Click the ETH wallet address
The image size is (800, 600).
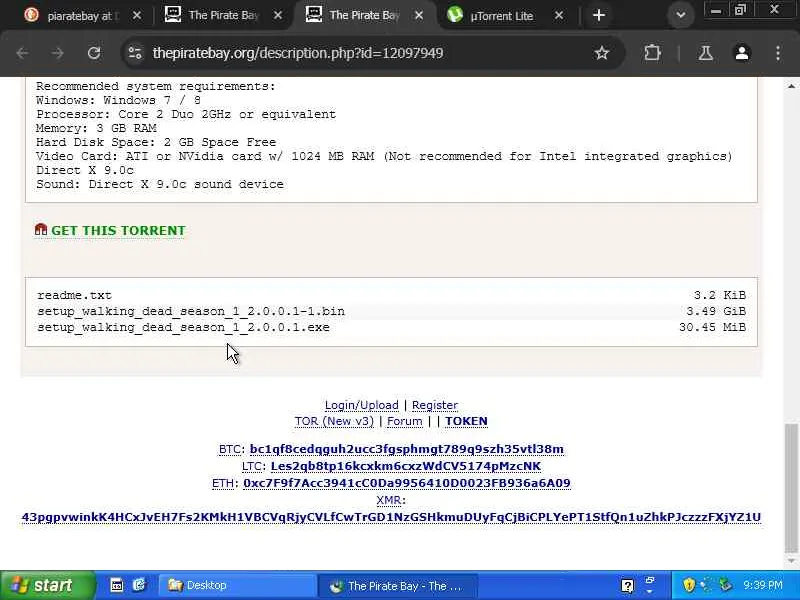pos(407,483)
